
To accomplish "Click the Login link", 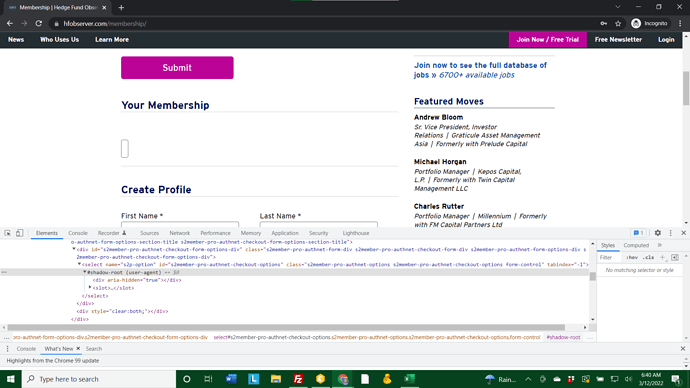I will click(x=666, y=40).
